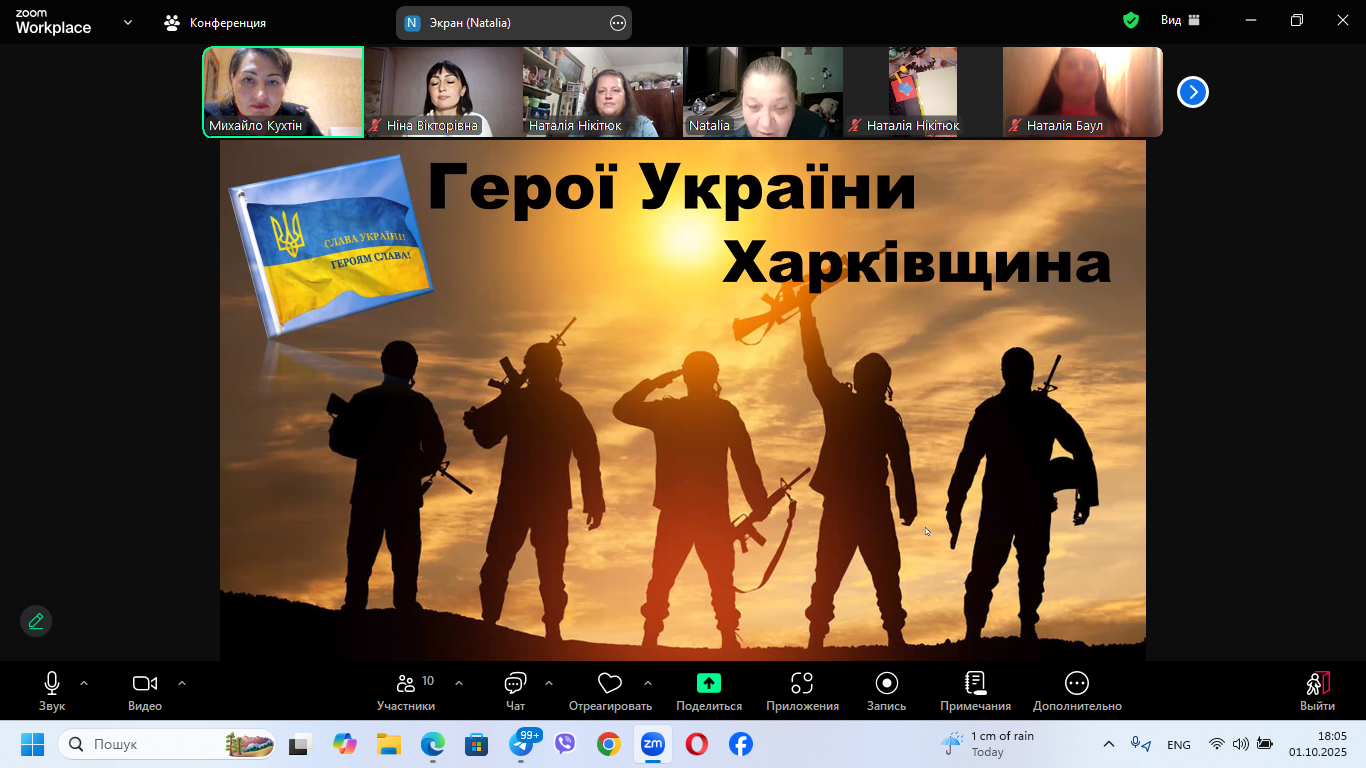
Task: Open the Вид (View) layout menu
Action: [1180, 21]
